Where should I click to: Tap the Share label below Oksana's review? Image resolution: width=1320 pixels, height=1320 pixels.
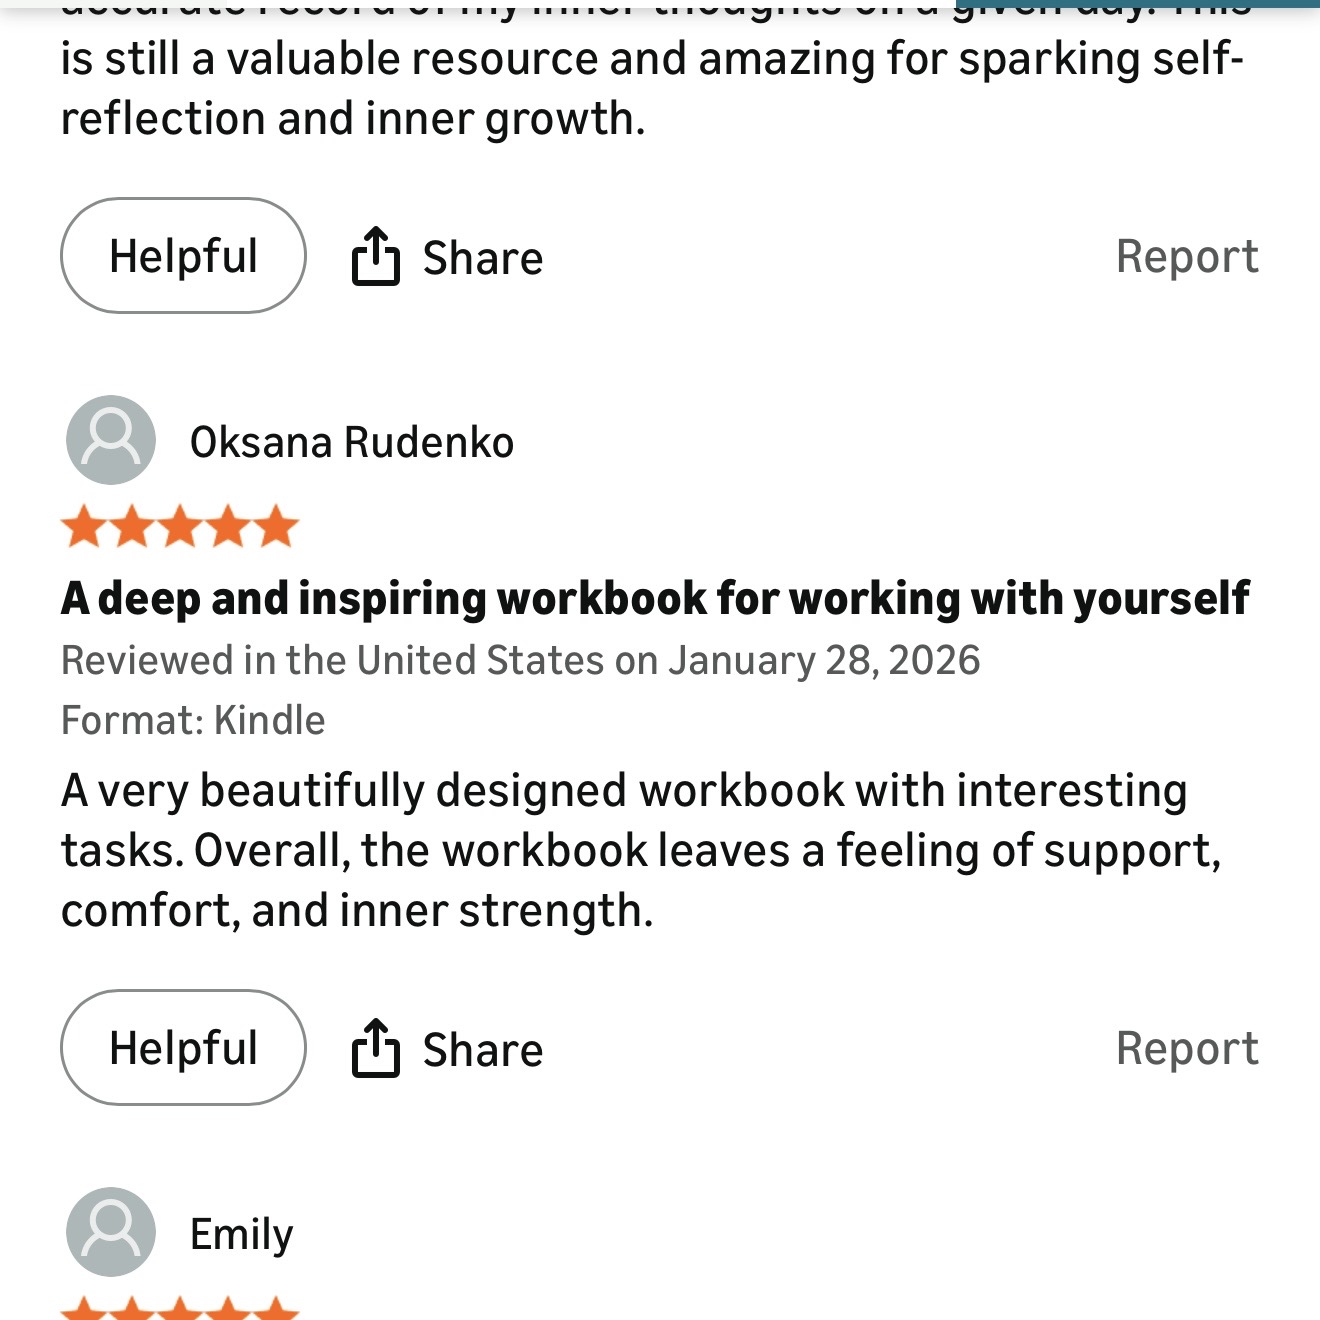[482, 1050]
